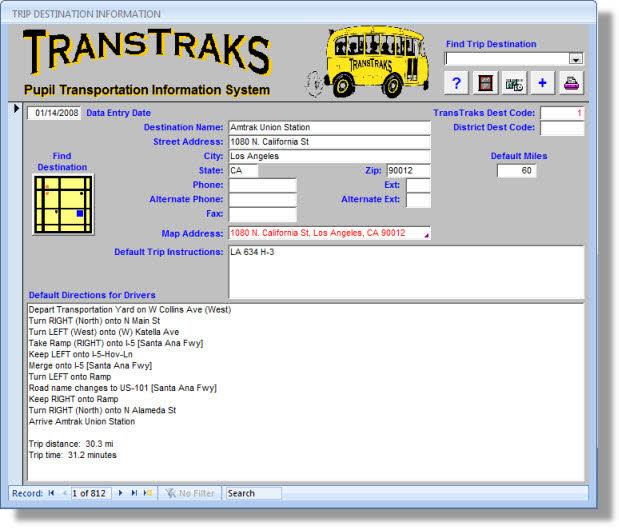Click the record selector arrow at left
619x528 pixels.
16,109
